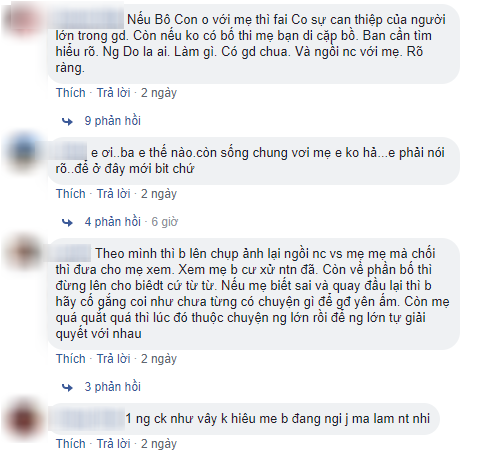The height and width of the screenshot is (461, 489).
Task: Open blurred name of last commenter
Action: [x=89, y=418]
